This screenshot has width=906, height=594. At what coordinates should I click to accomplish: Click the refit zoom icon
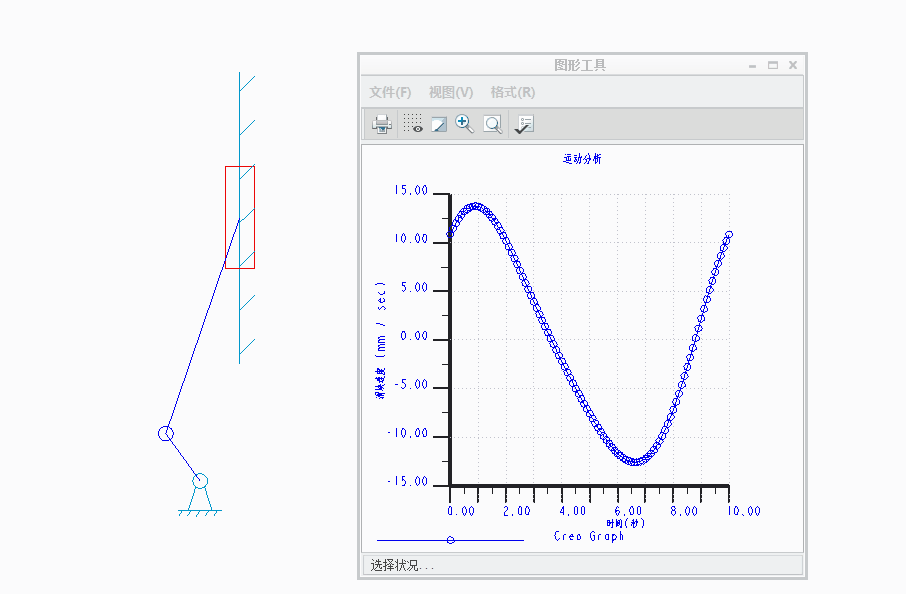coord(492,124)
